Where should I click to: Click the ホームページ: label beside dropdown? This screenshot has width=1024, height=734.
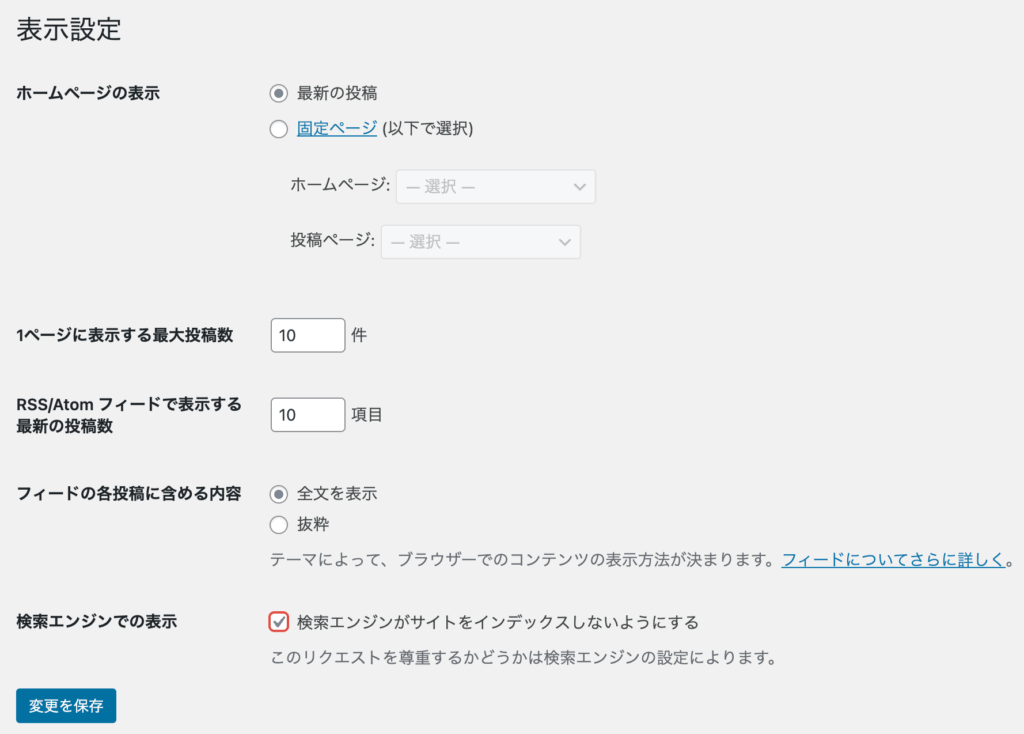[x=340, y=185]
